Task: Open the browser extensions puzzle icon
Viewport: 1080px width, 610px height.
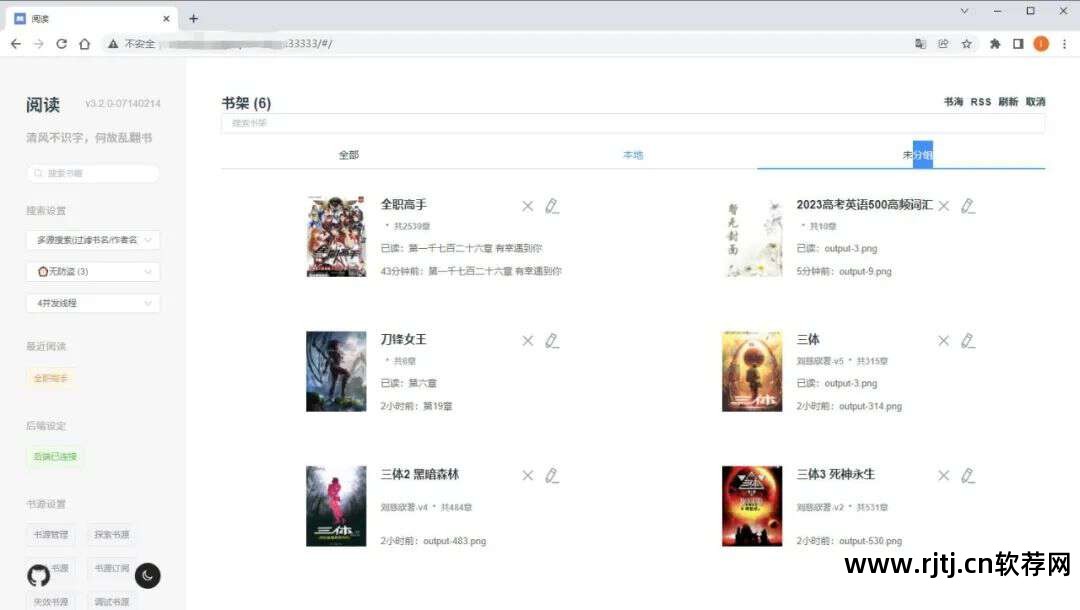Action: pyautogui.click(x=995, y=43)
